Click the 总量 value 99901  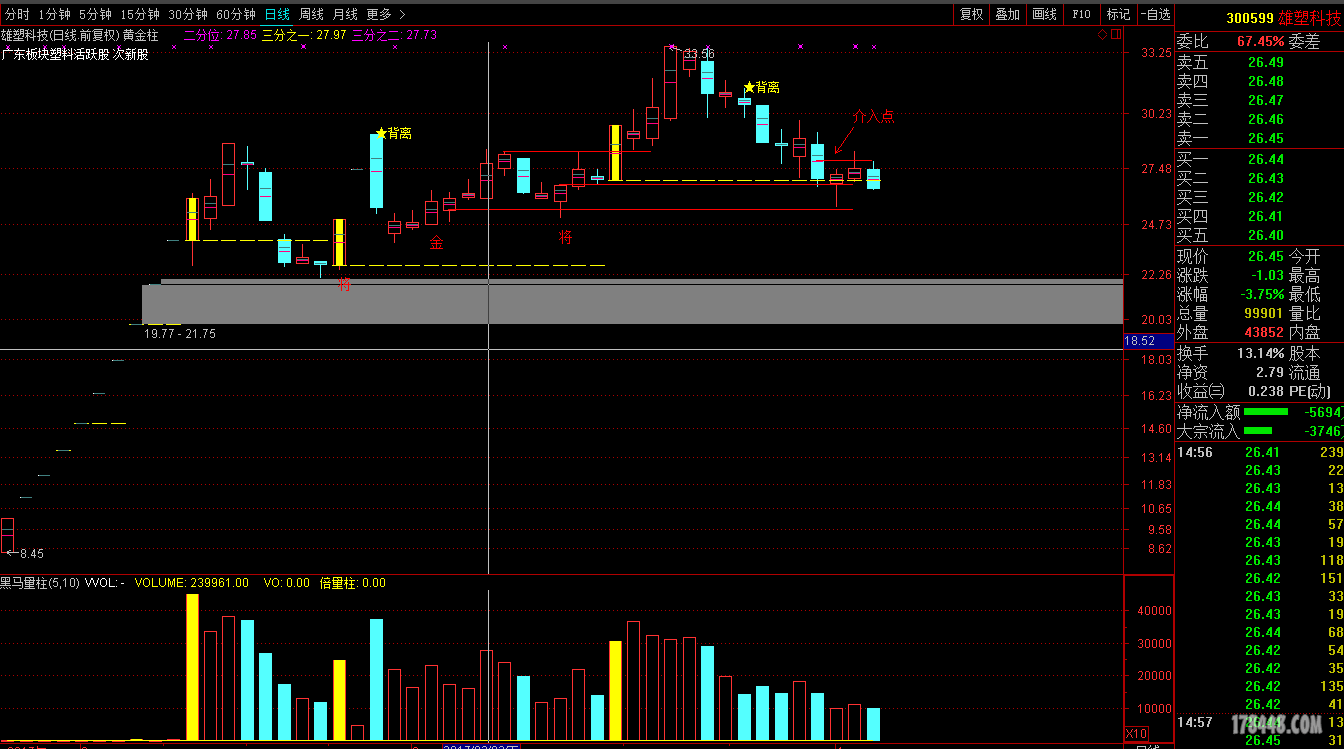1264,313
